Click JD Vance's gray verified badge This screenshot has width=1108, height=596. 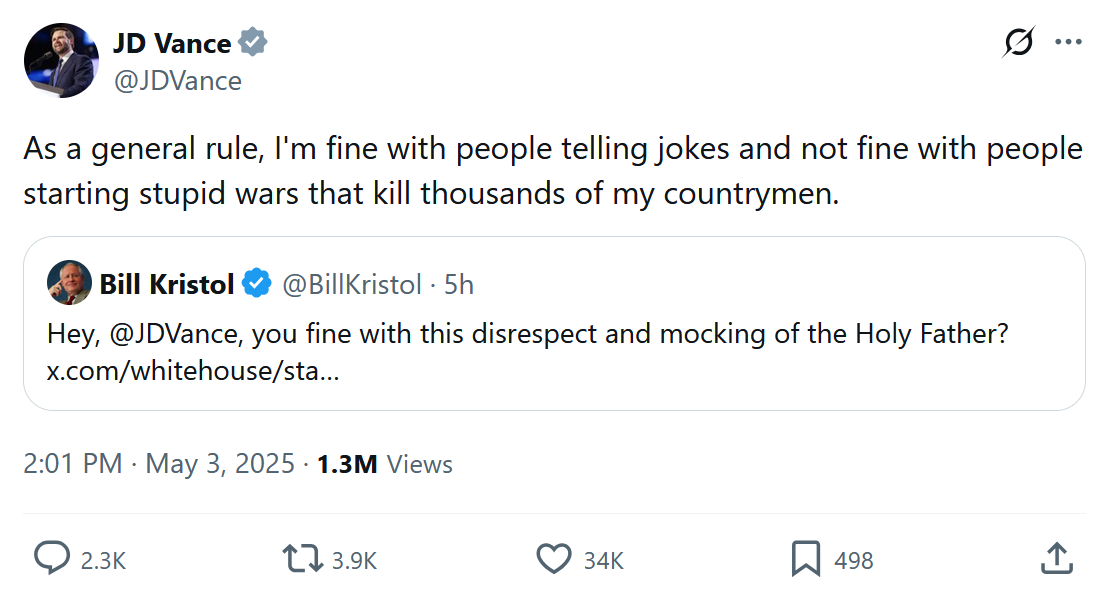pos(252,43)
